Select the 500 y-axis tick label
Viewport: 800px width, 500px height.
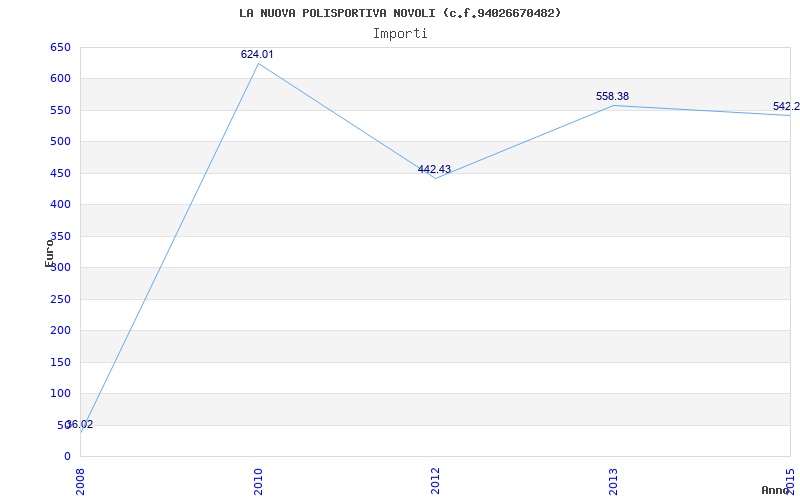tap(60, 141)
